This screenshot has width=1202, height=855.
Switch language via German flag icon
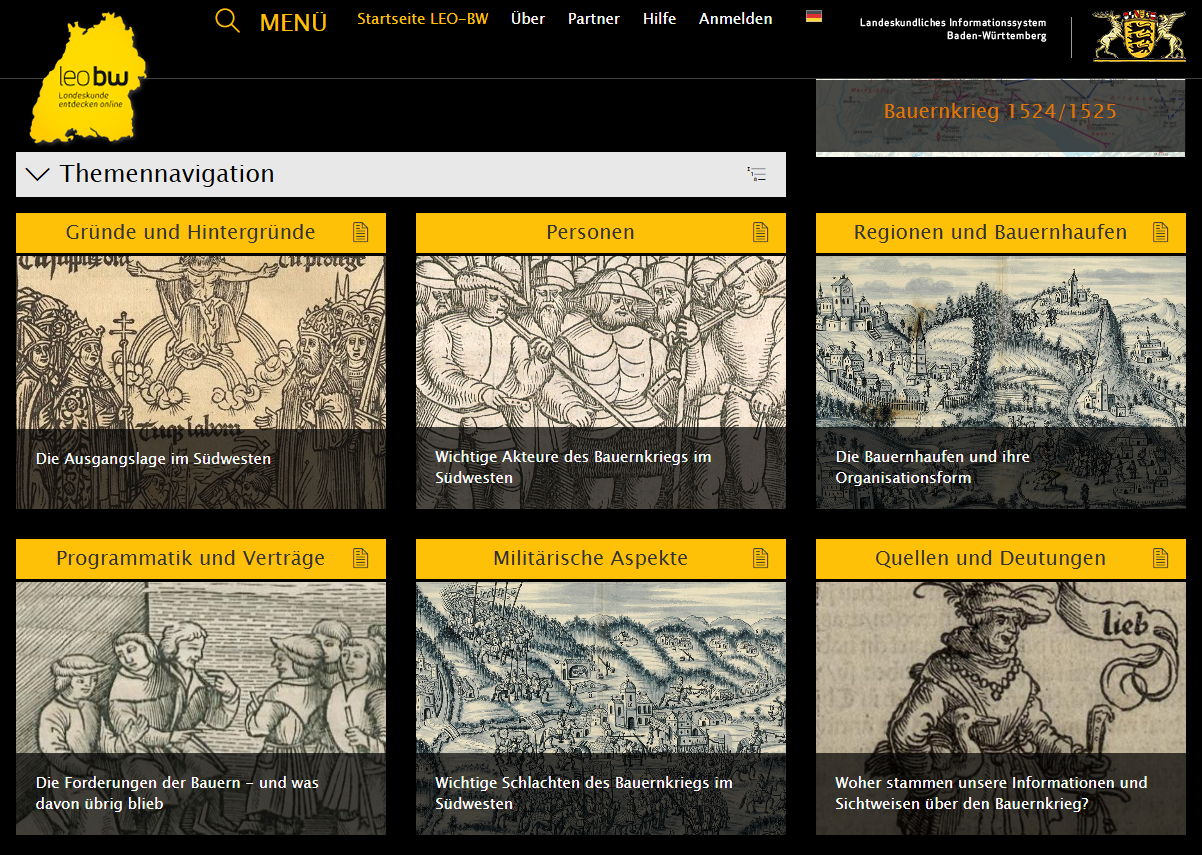814,16
